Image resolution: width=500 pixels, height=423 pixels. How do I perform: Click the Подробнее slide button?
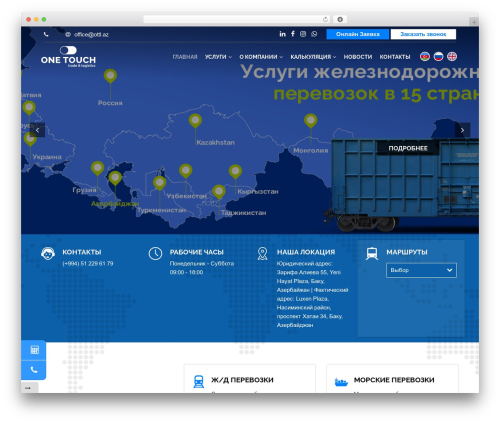pyautogui.click(x=408, y=148)
